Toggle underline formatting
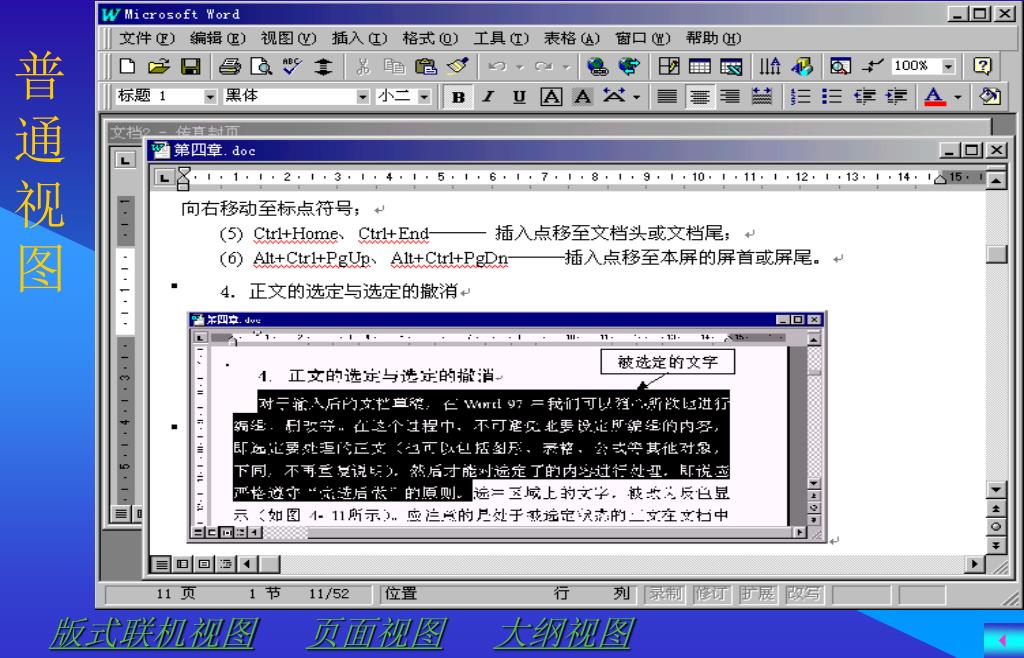This screenshot has width=1024, height=658. [x=519, y=97]
